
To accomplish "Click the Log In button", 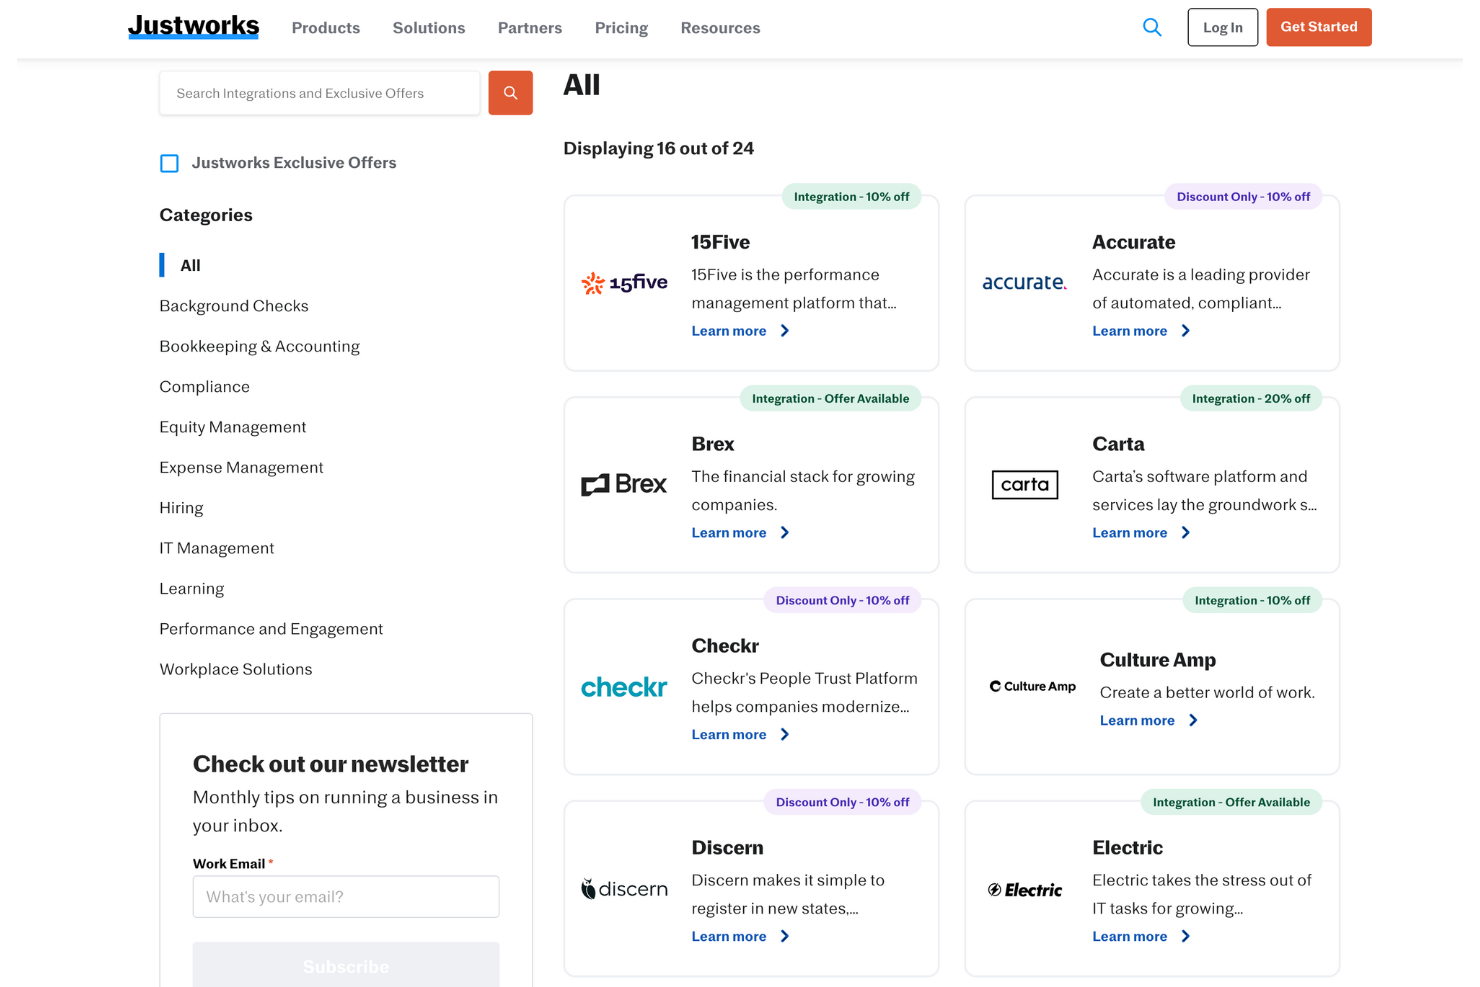I will [x=1222, y=28].
